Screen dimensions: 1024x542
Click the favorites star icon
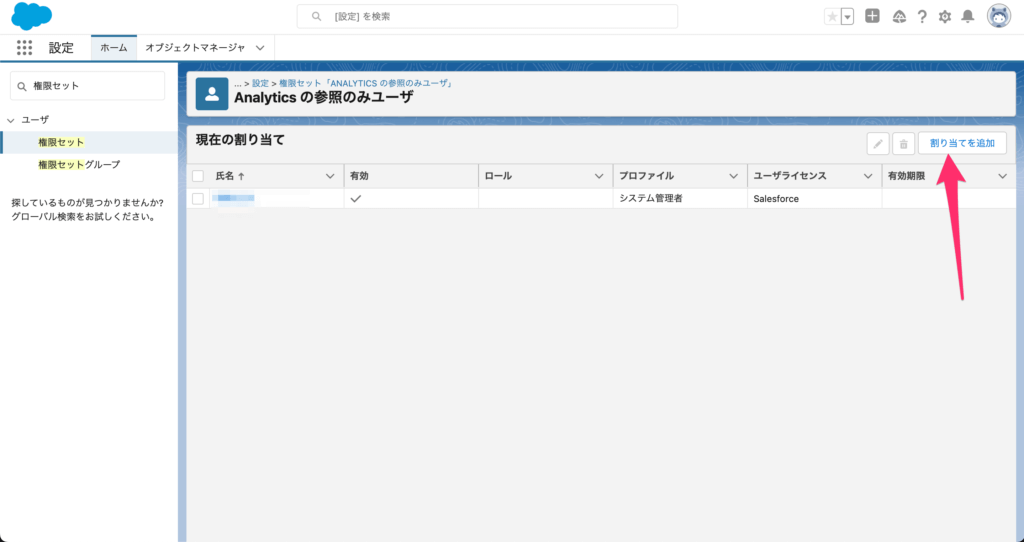coord(832,17)
